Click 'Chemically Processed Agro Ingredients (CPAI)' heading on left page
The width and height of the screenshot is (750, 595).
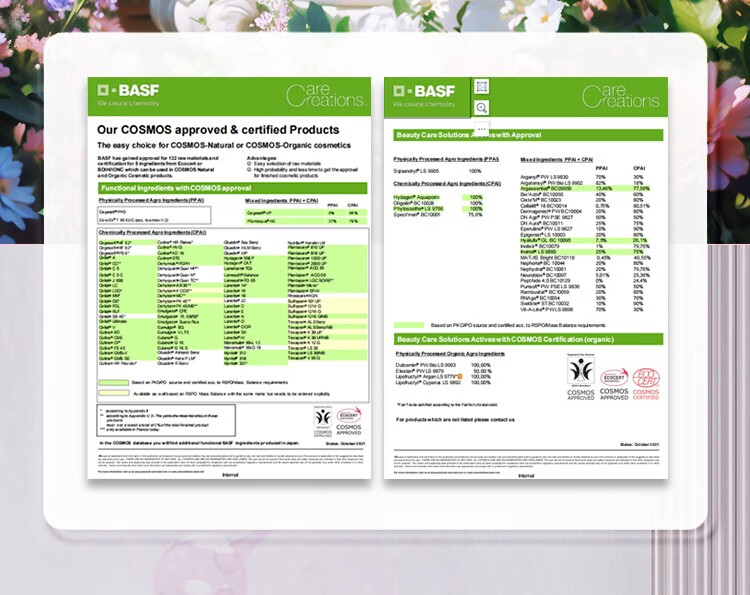(x=152, y=232)
